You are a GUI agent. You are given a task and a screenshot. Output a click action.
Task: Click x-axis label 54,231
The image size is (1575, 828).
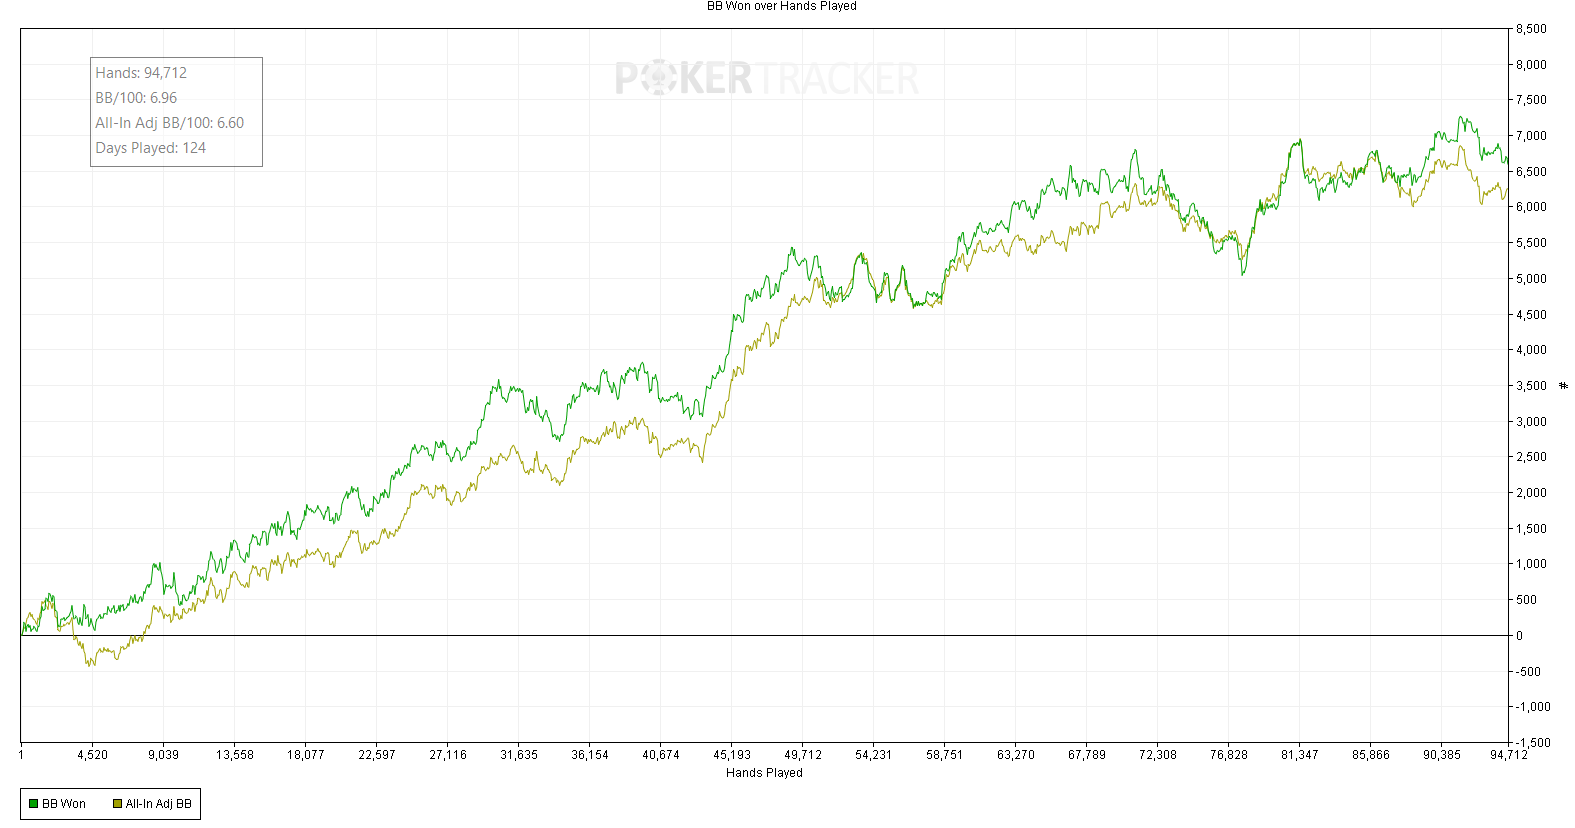(873, 755)
